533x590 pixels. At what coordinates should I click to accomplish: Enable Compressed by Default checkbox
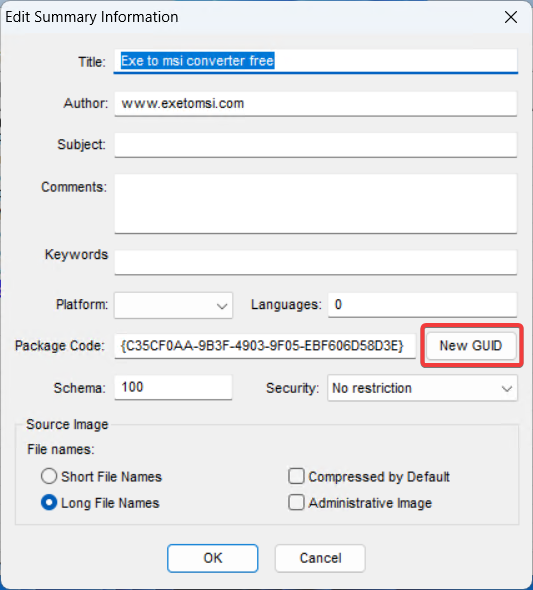pos(369,477)
